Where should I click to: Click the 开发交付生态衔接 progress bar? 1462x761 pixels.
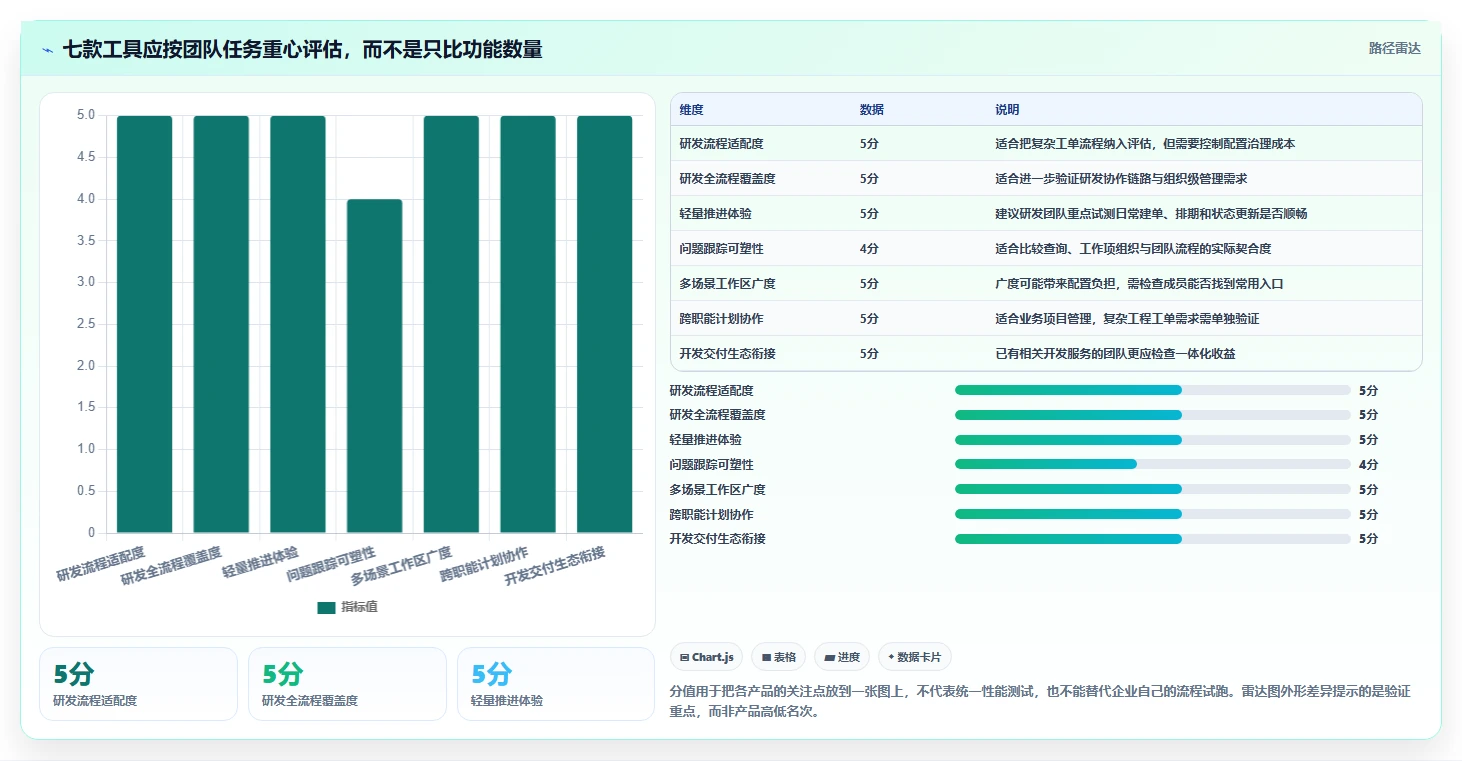(1153, 539)
